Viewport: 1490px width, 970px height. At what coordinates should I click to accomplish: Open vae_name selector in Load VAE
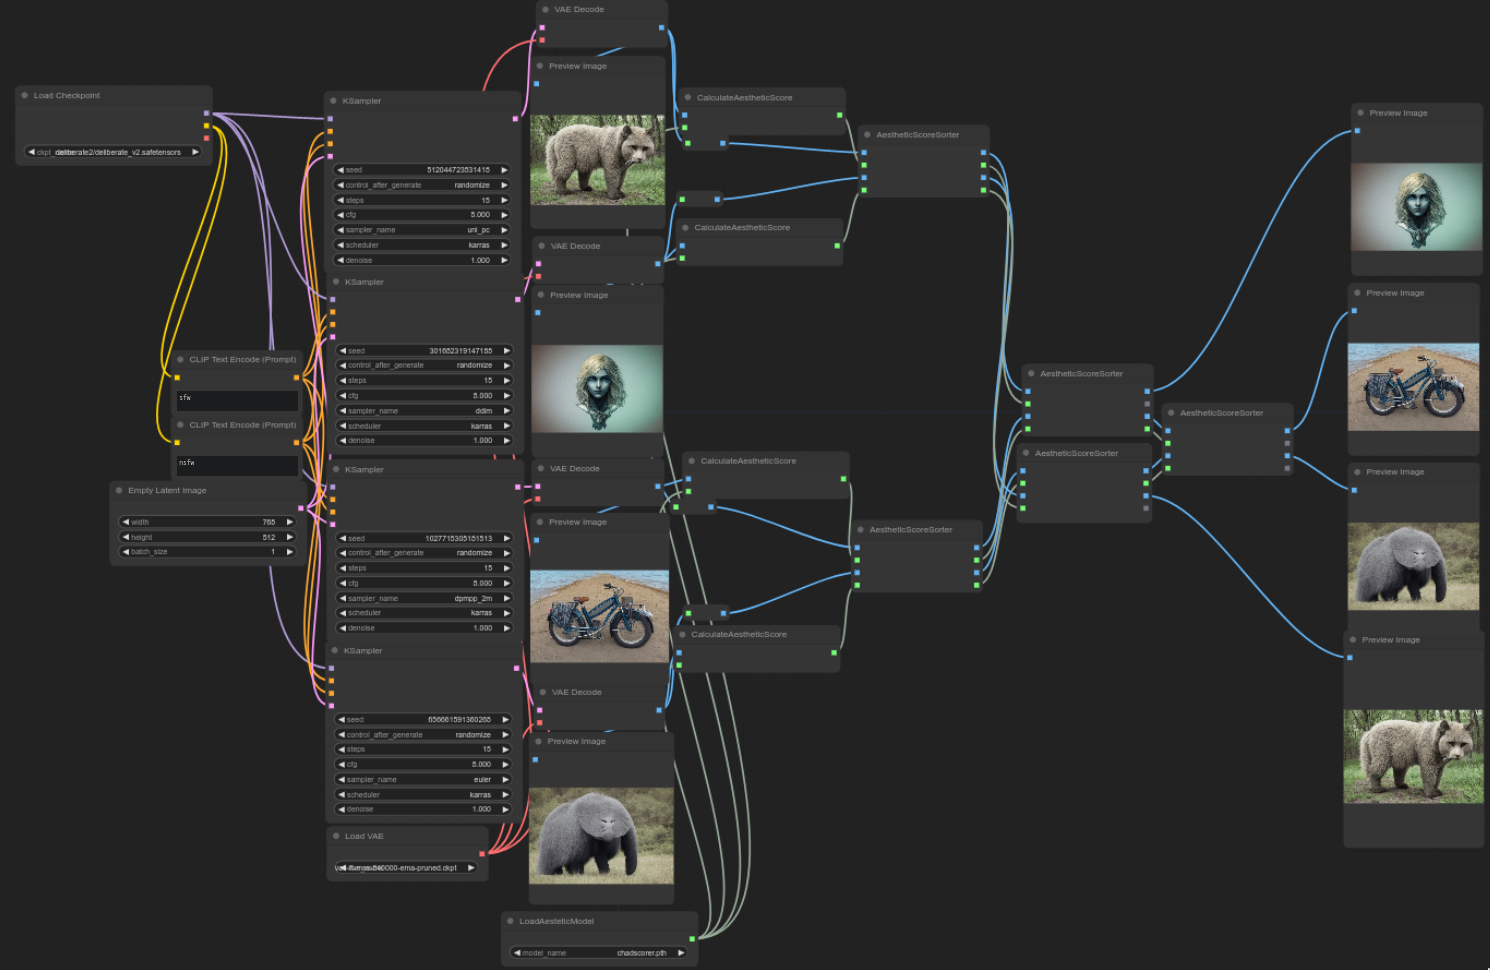click(x=406, y=868)
